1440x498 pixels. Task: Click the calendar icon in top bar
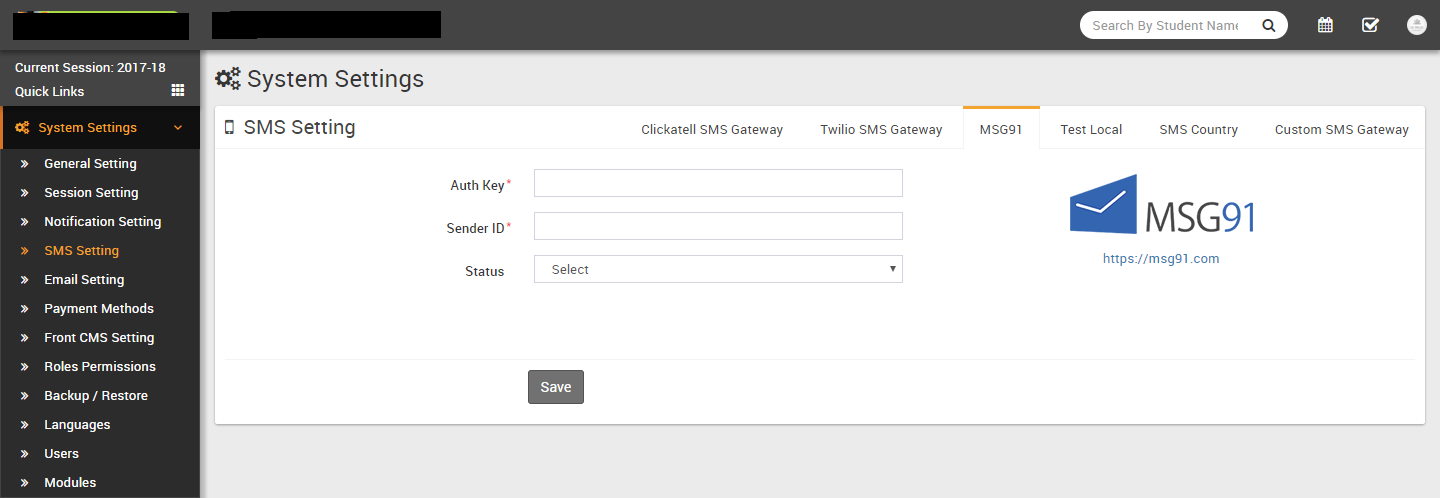[x=1325, y=25]
